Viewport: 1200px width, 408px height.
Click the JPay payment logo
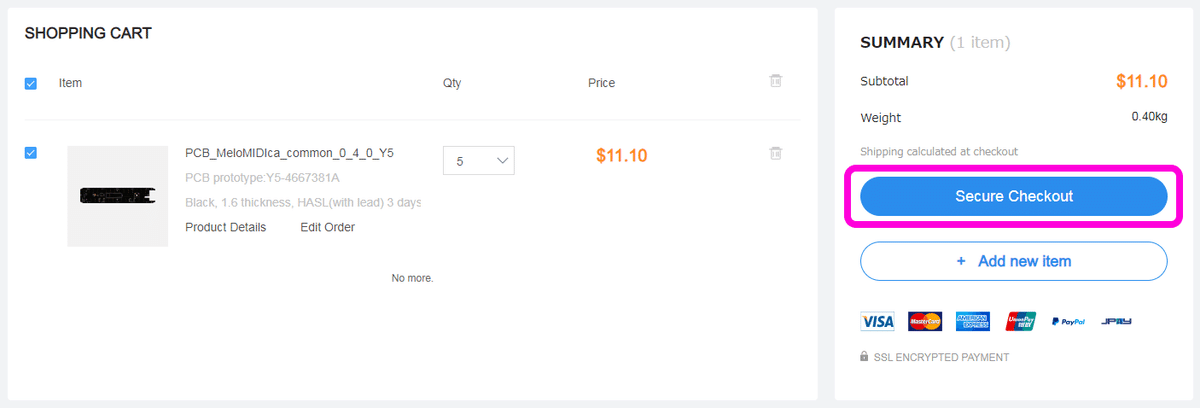tap(1115, 322)
